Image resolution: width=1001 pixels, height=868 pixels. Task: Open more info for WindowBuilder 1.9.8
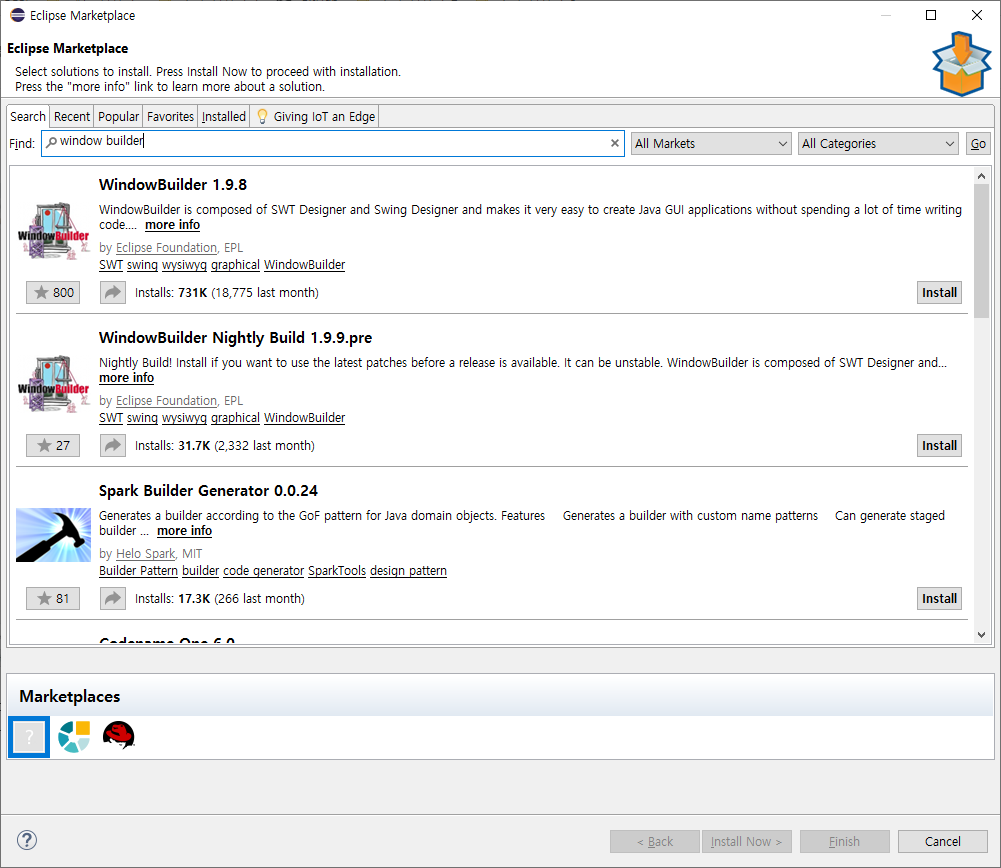pos(172,225)
